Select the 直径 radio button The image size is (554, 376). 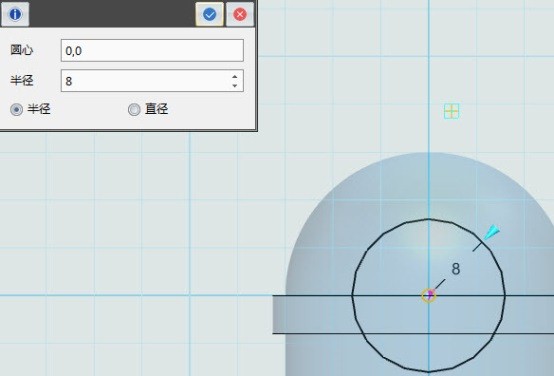[134, 110]
